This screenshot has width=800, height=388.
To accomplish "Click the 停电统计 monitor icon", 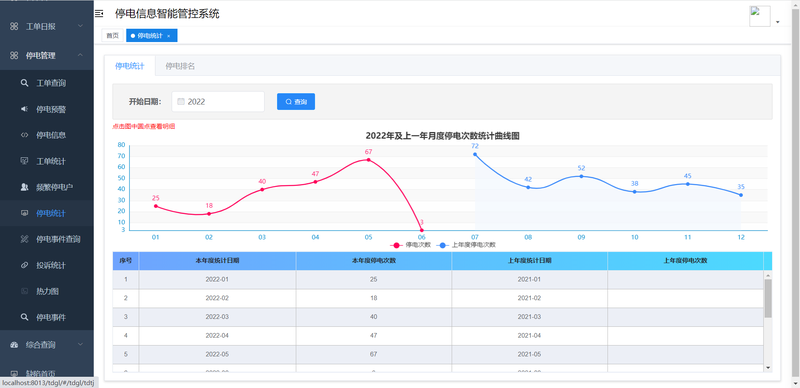I will pos(24,213).
